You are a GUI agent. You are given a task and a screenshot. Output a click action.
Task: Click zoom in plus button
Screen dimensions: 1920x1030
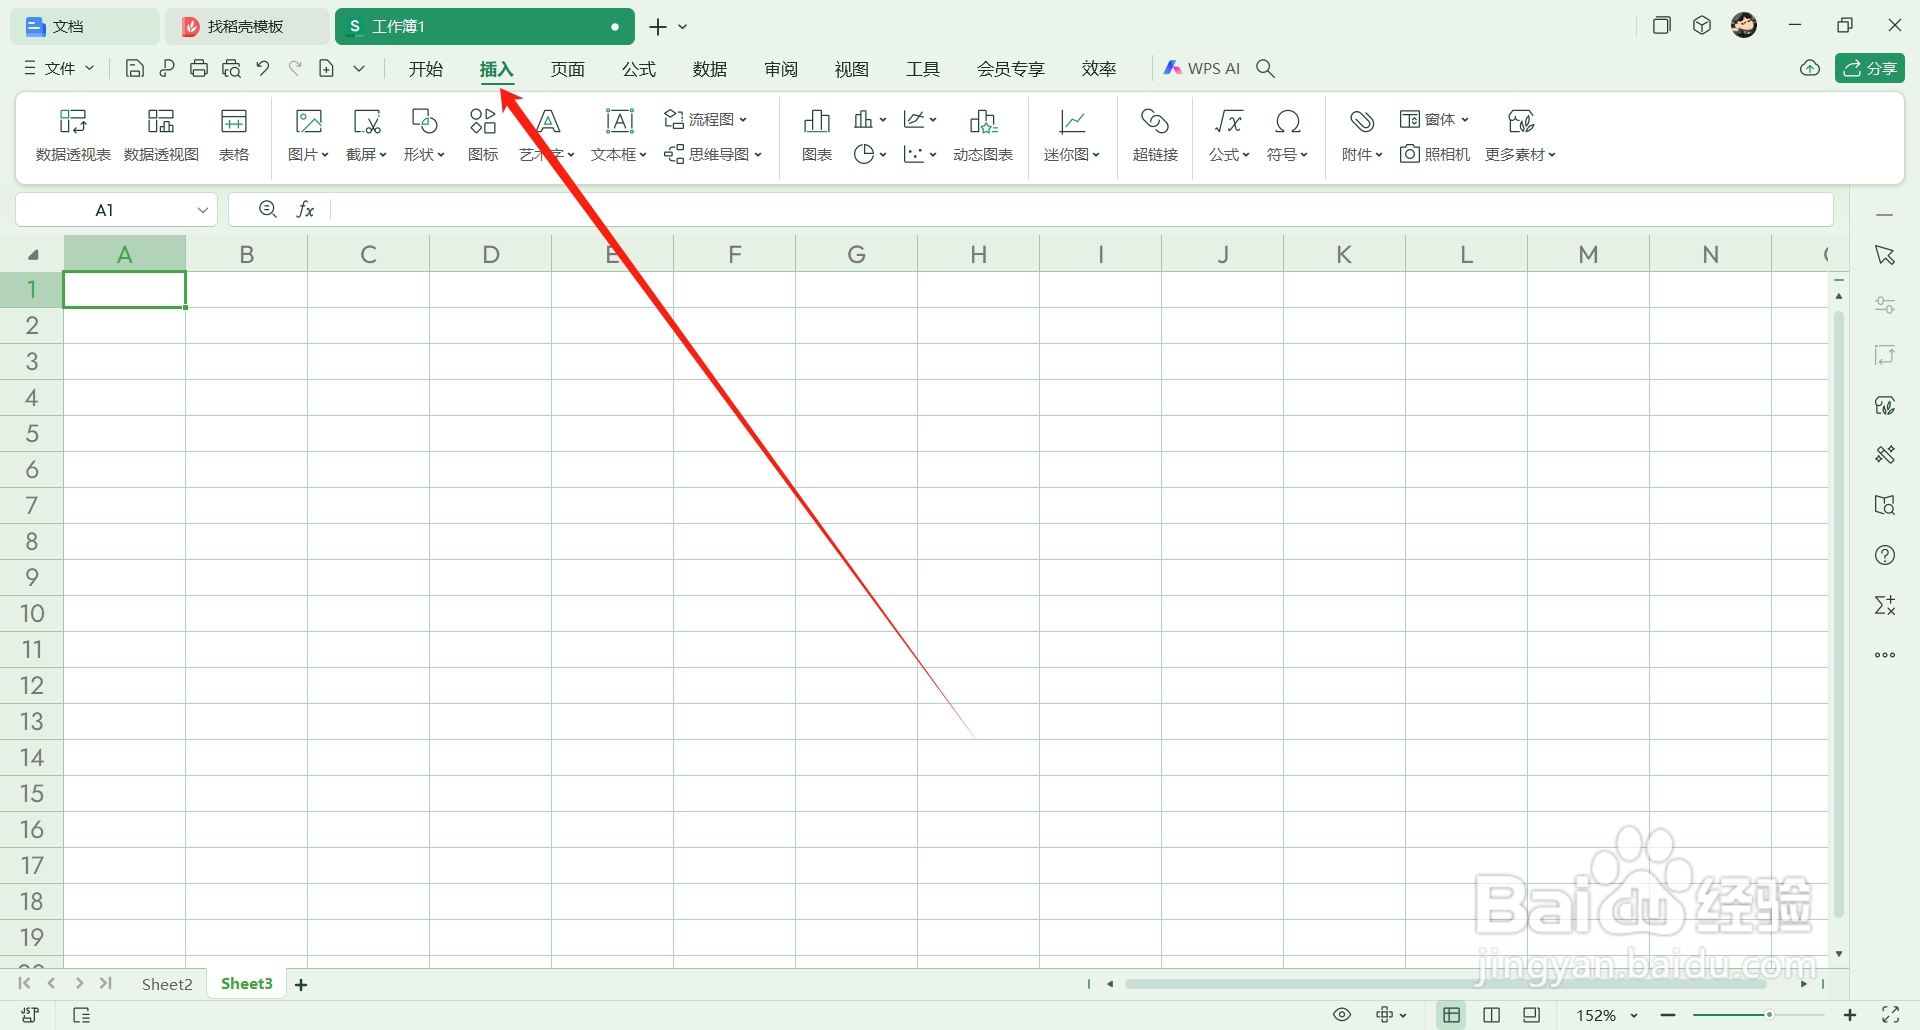click(1850, 1015)
